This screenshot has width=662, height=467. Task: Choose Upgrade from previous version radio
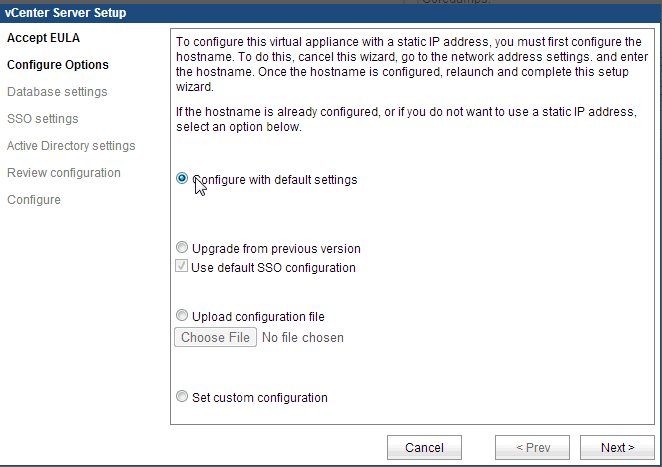182,248
